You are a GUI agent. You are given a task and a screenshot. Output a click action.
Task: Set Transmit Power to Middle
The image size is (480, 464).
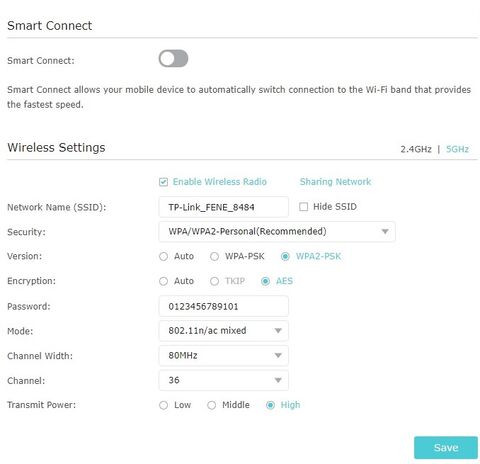point(211,405)
